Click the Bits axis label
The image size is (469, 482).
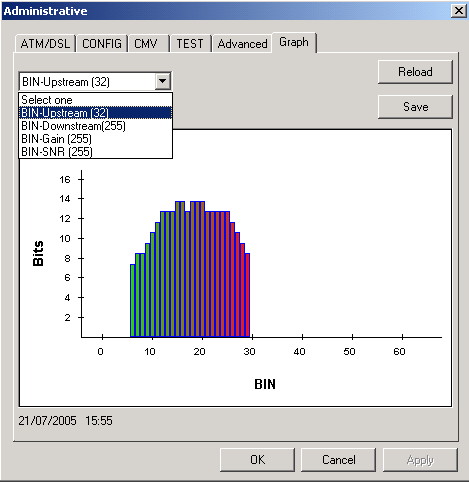(38, 253)
